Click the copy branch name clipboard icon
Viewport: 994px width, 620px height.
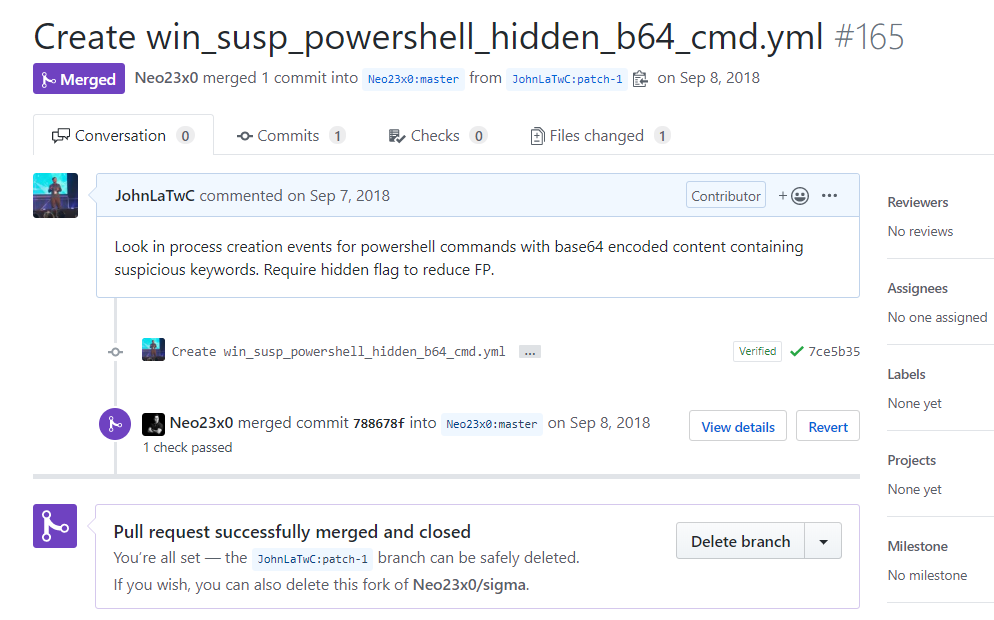(640, 79)
